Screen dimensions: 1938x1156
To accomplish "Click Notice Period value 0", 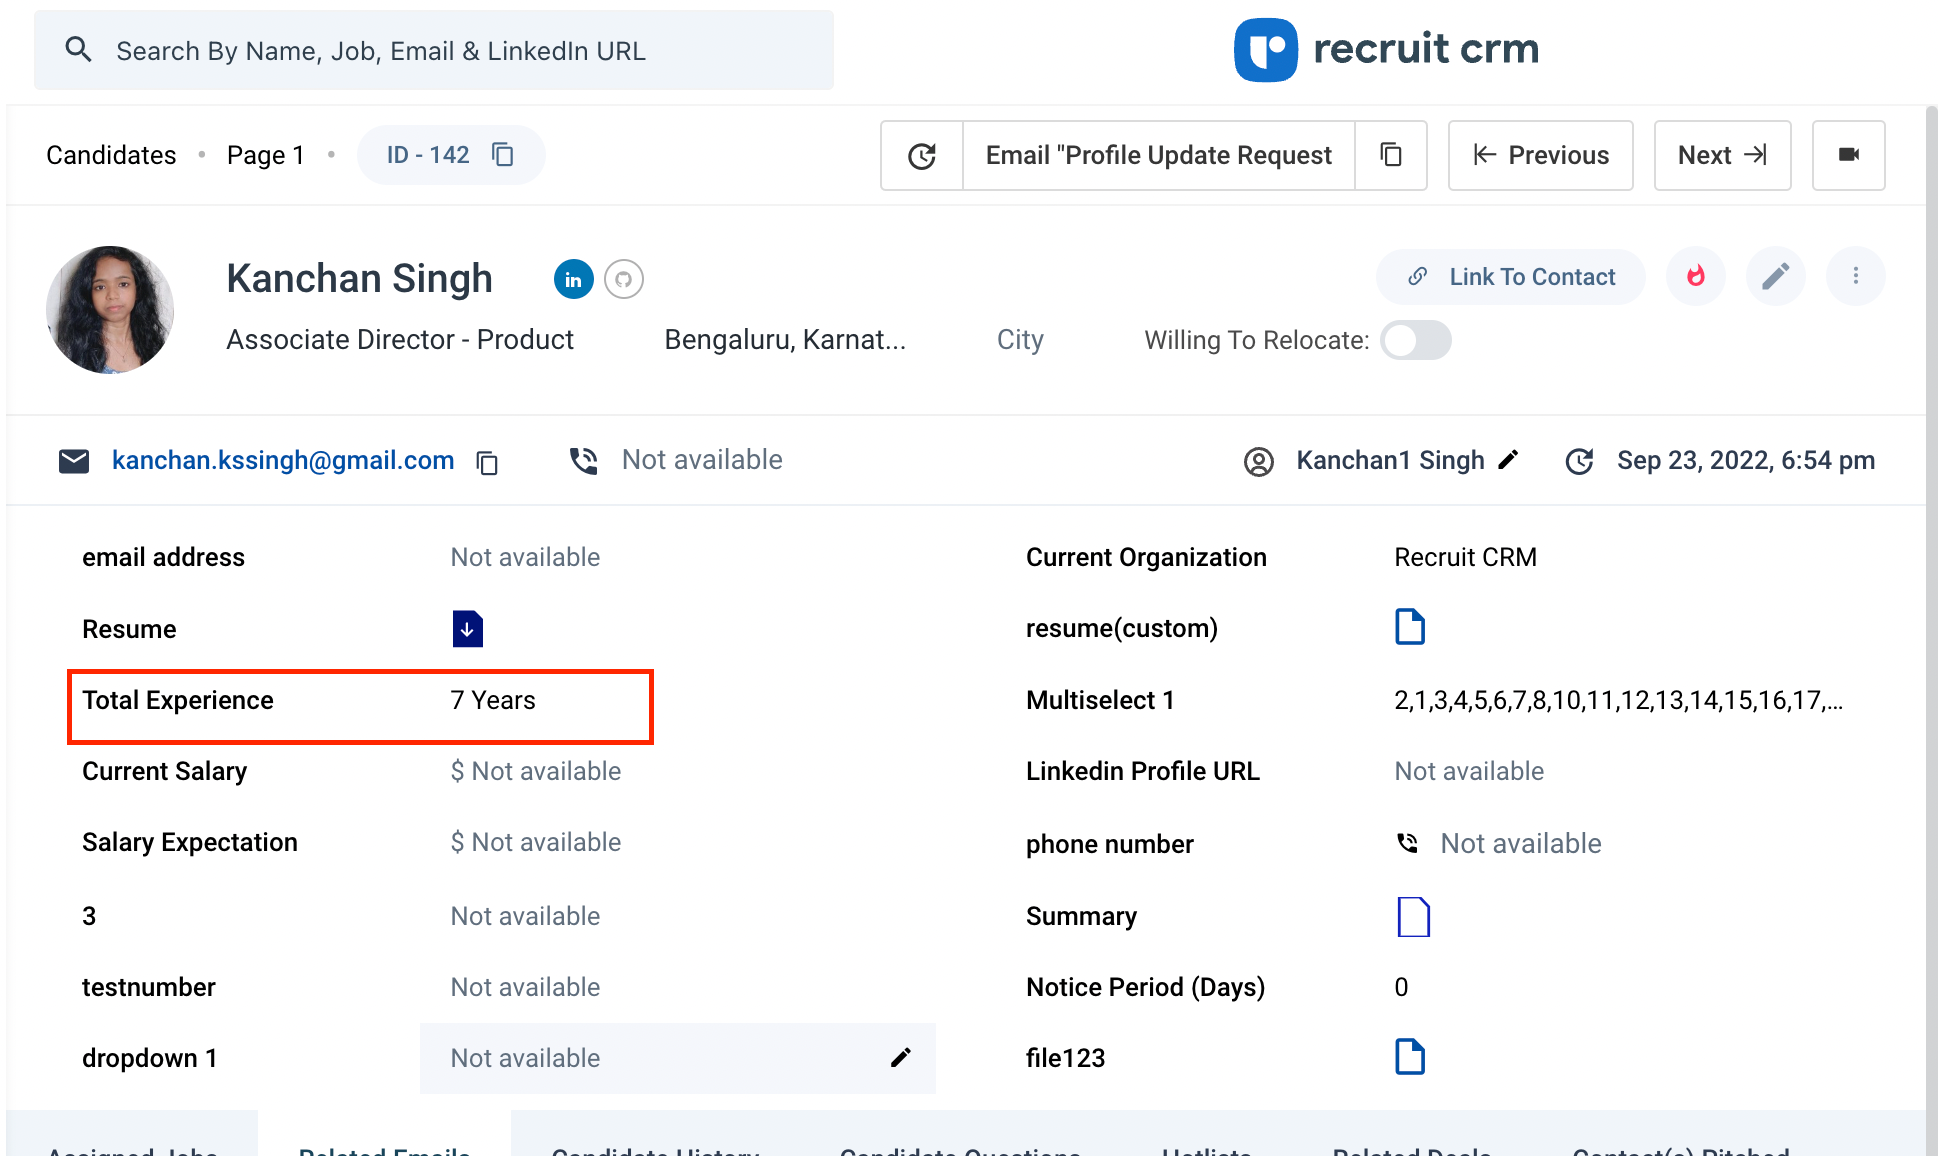I will pyautogui.click(x=1401, y=987).
